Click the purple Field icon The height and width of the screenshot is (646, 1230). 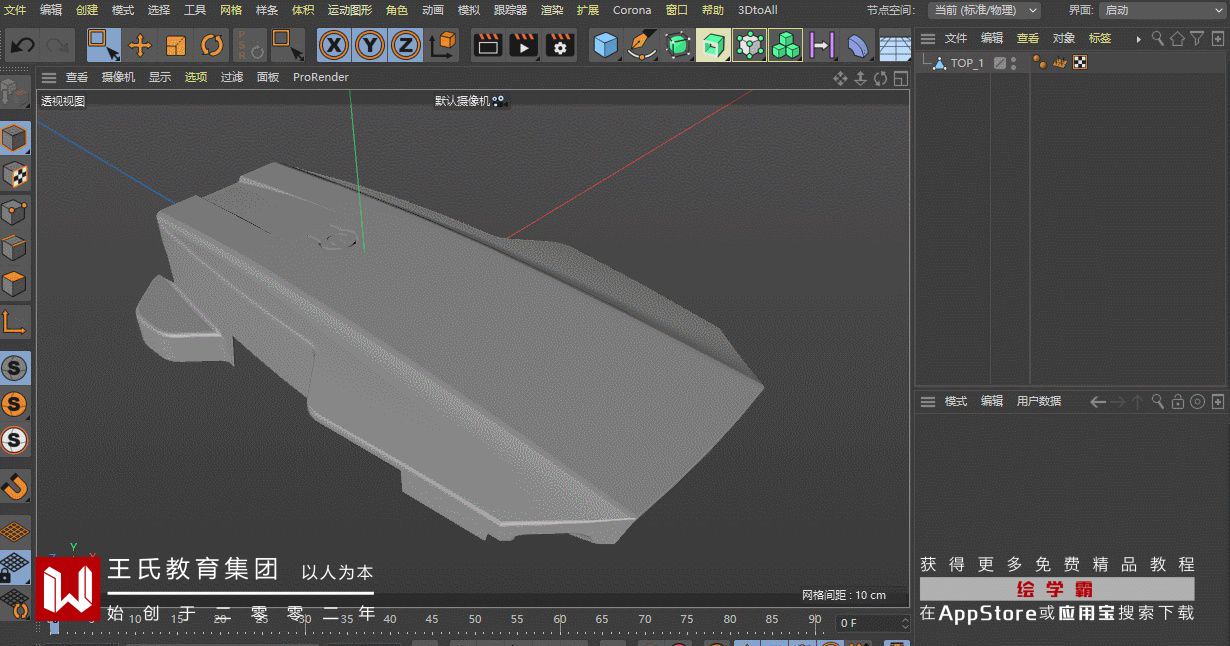[821, 45]
